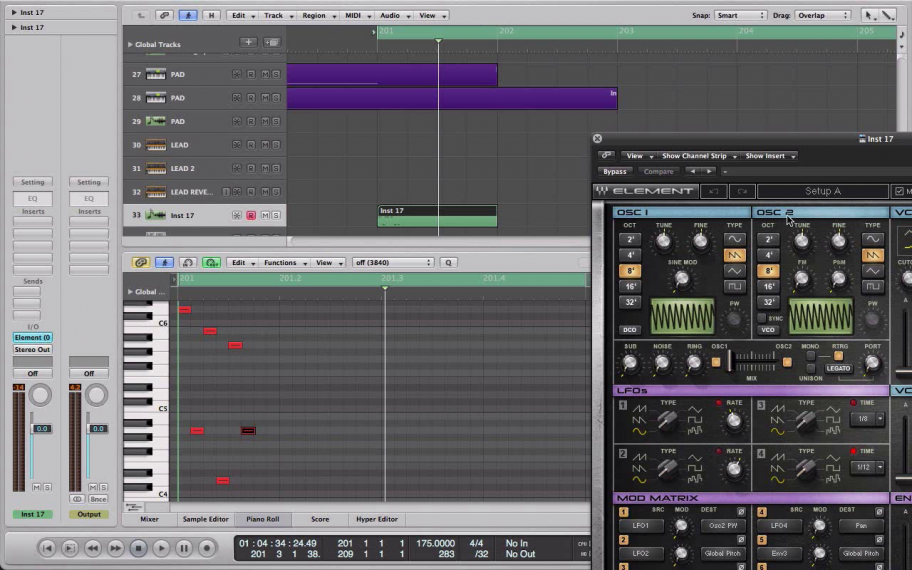Open Show Insert dropdown
This screenshot has width=912, height=570.
(x=770, y=156)
